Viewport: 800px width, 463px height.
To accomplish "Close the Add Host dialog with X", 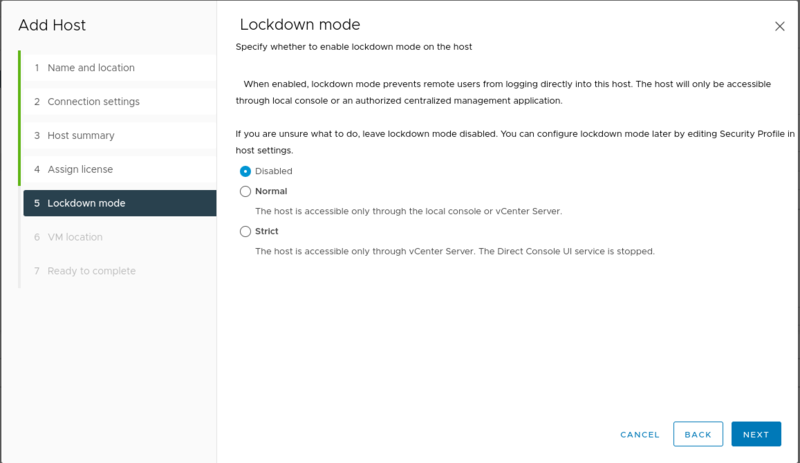I will tap(780, 26).
